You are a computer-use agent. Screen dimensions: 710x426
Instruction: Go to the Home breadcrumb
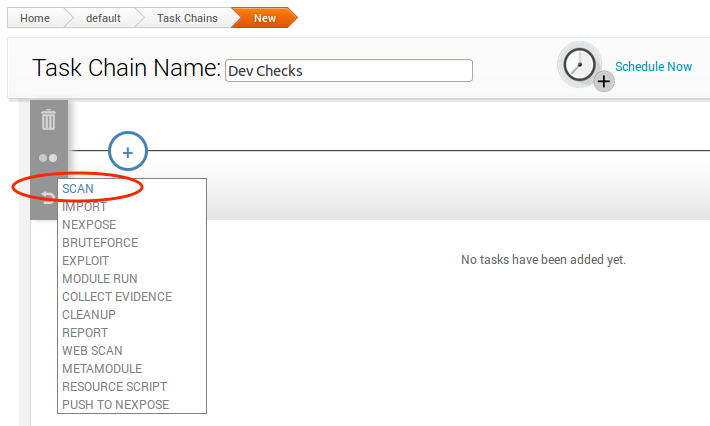pyautogui.click(x=35, y=18)
